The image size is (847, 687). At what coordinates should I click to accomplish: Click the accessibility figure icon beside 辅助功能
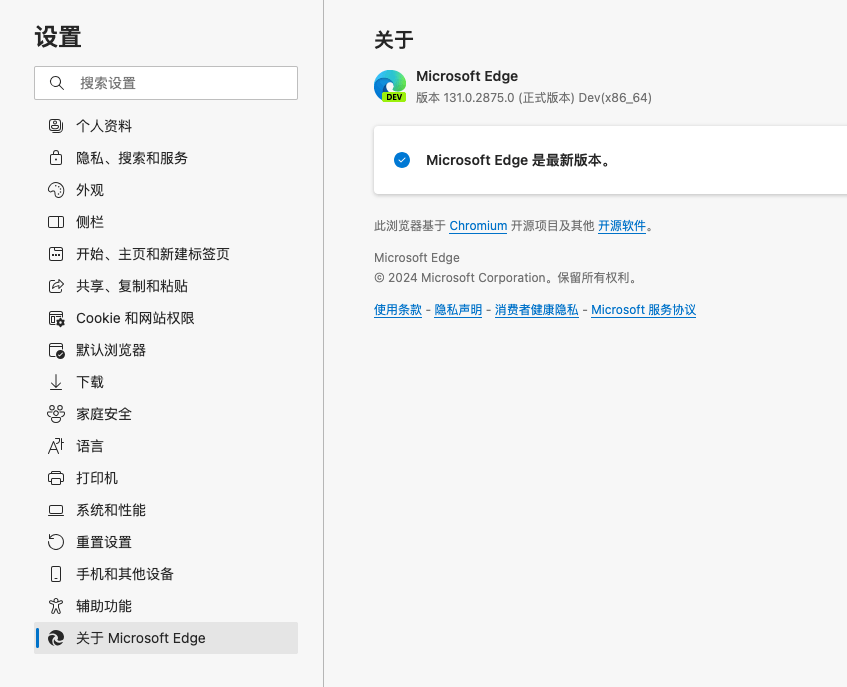[56, 606]
